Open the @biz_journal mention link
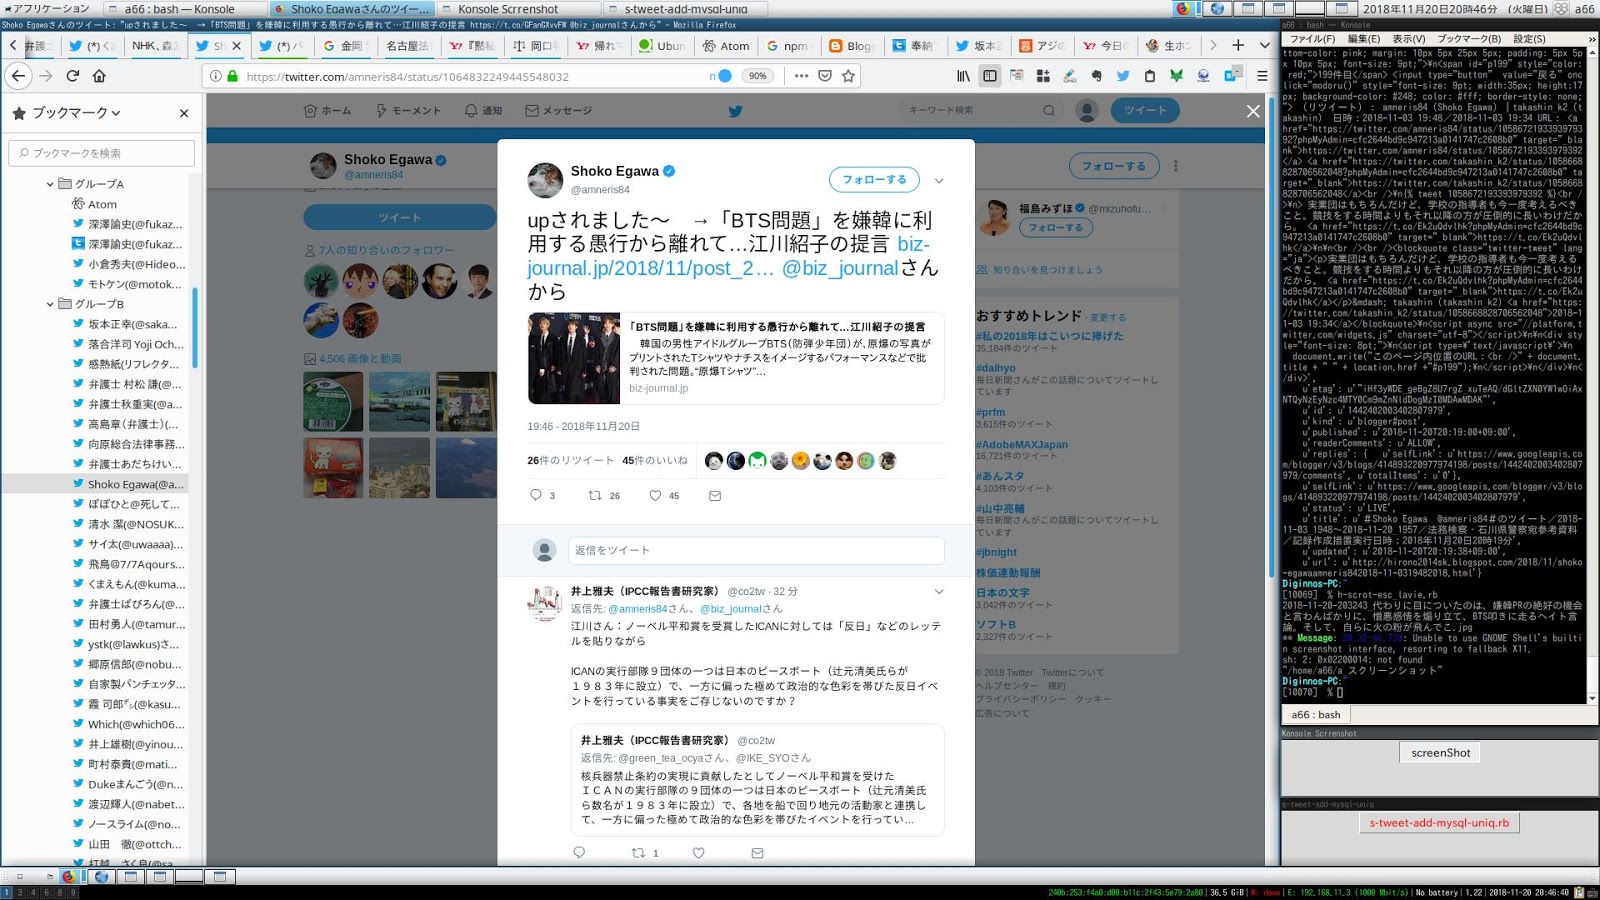Screen dimensions: 1600x900 (x=840, y=268)
